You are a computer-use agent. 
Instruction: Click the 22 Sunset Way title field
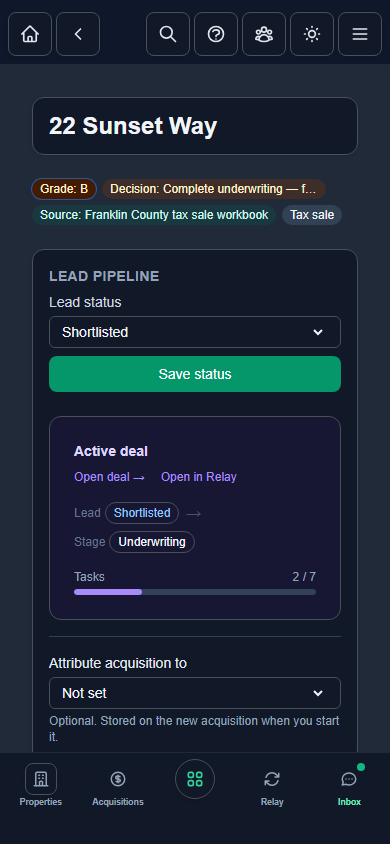(195, 126)
